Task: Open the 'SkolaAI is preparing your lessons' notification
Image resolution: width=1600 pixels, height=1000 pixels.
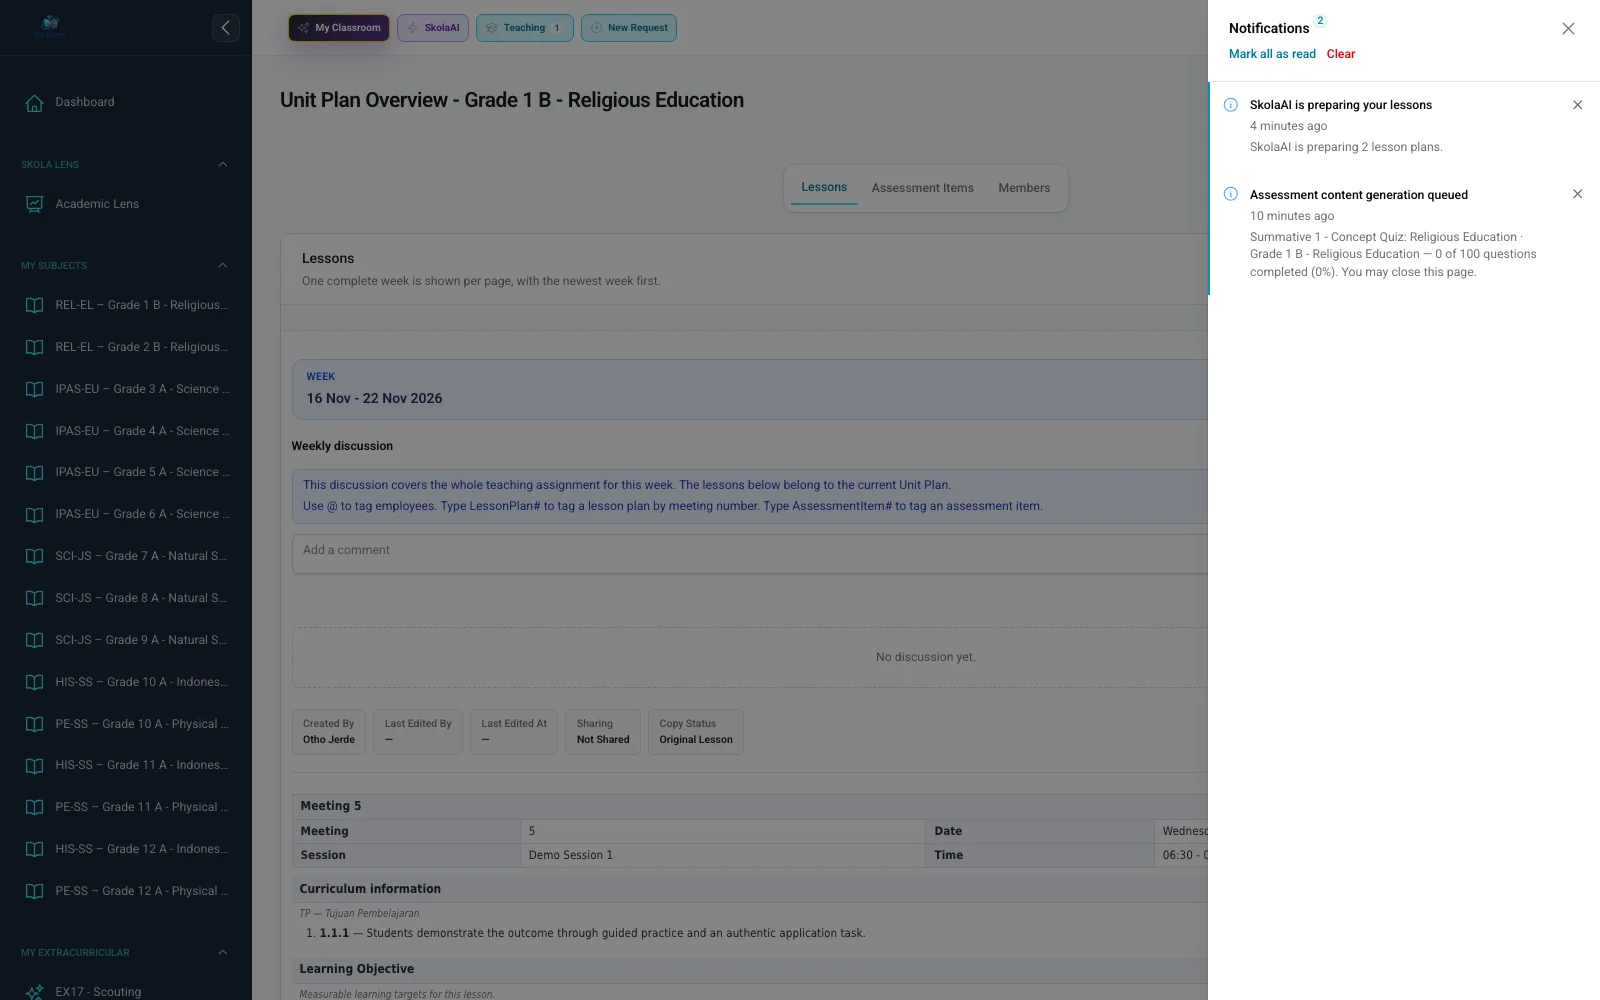Action: coord(1404,126)
